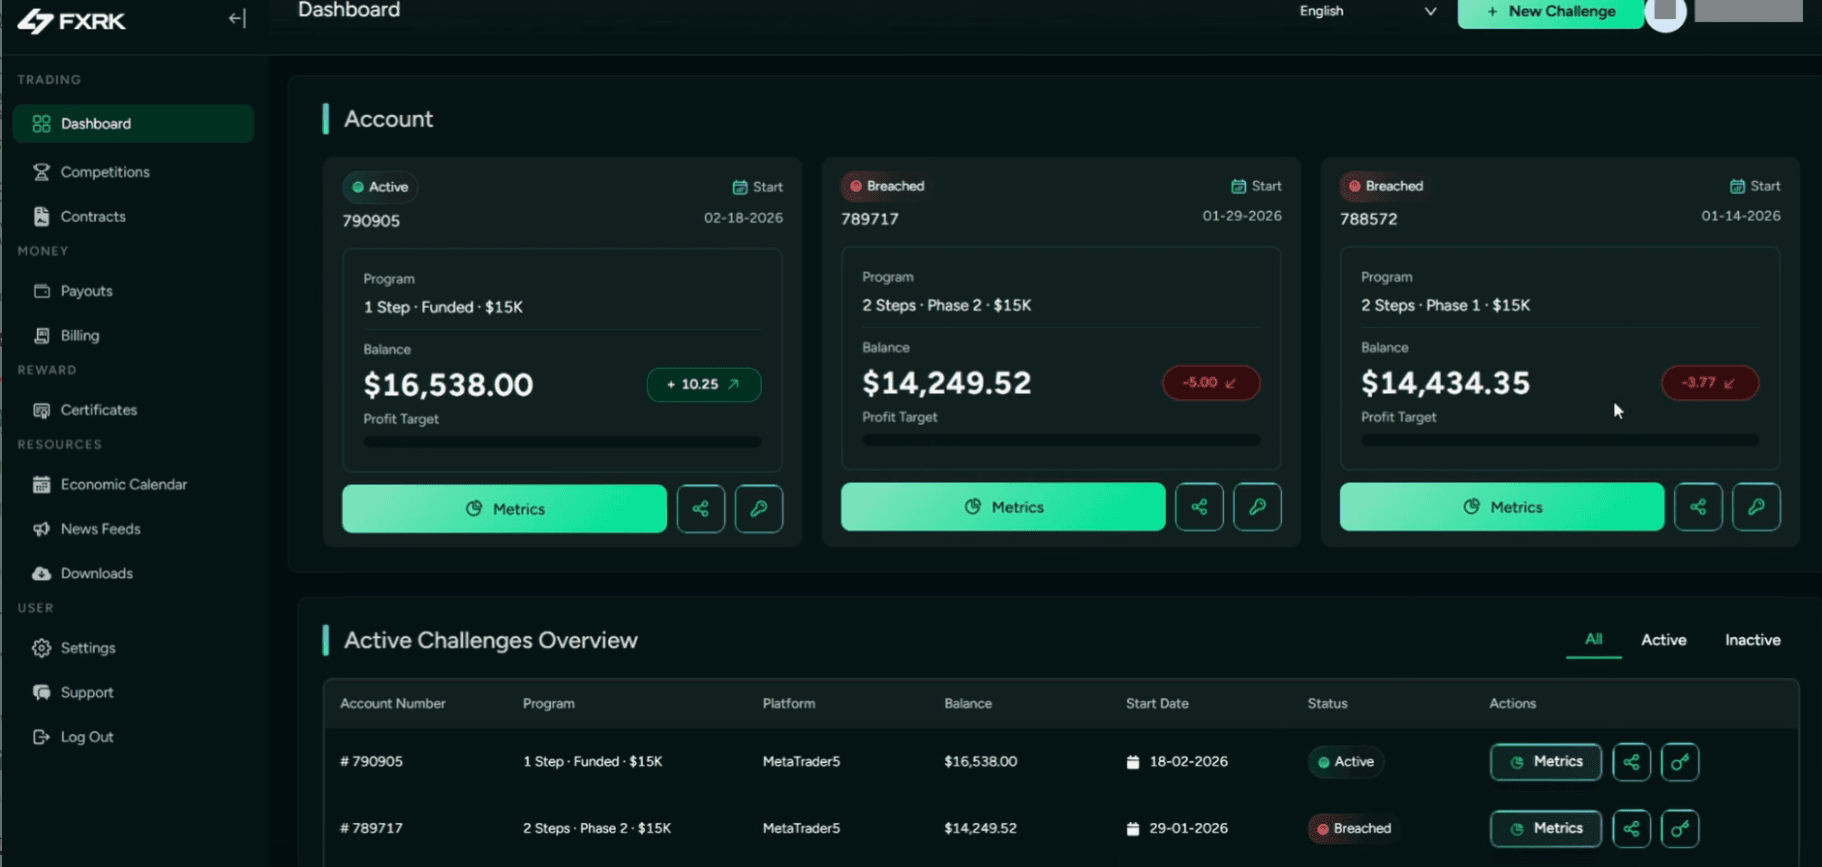Show credentials key for account 788572 card

click(1756, 507)
